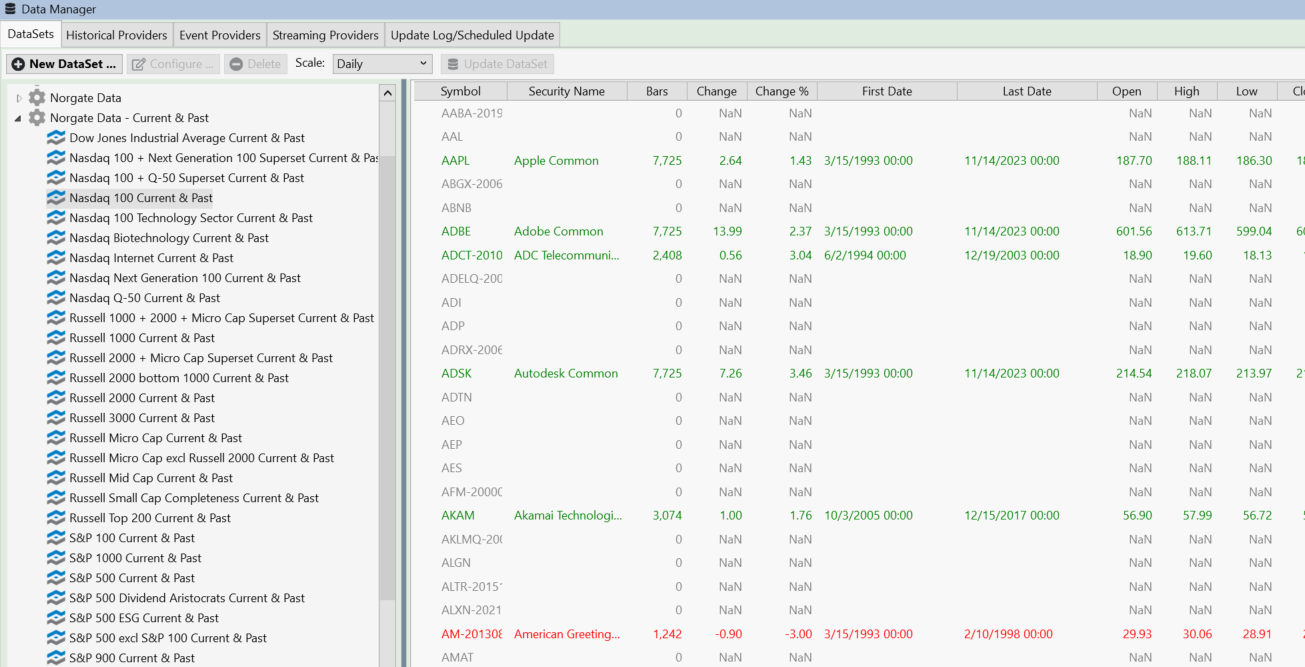Click the Dow Jones Industrial Average dataset icon
The width and height of the screenshot is (1305, 667).
click(56, 138)
